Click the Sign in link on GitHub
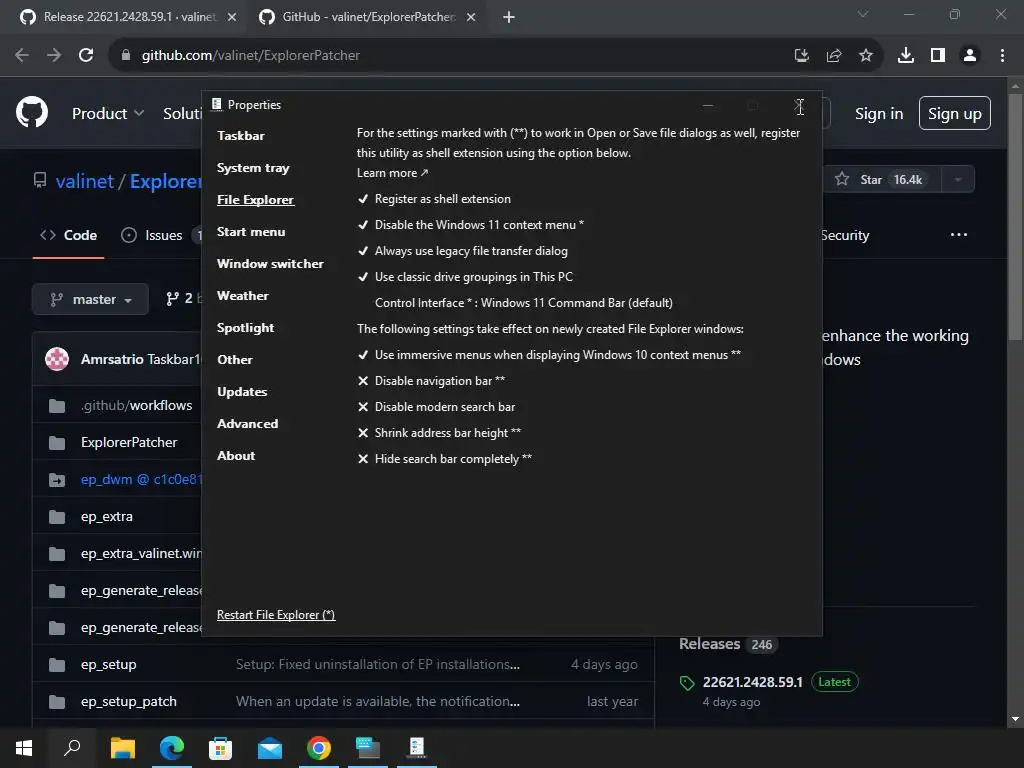 click(x=879, y=114)
